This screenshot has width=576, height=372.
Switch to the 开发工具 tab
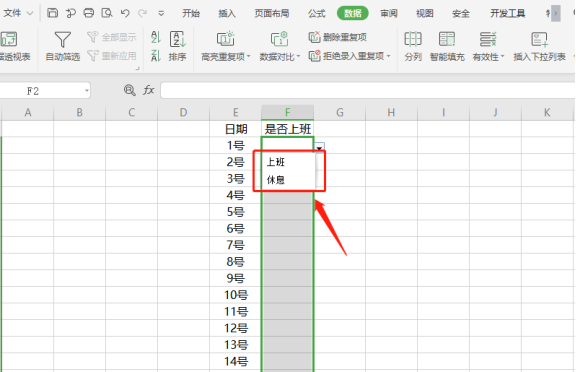coord(508,14)
